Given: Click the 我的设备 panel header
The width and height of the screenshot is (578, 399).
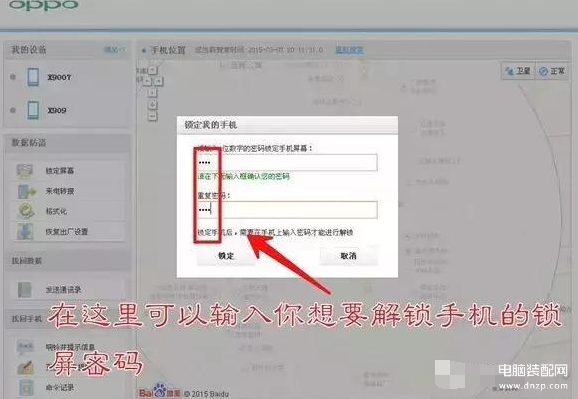Looking at the screenshot, I should (66, 49).
